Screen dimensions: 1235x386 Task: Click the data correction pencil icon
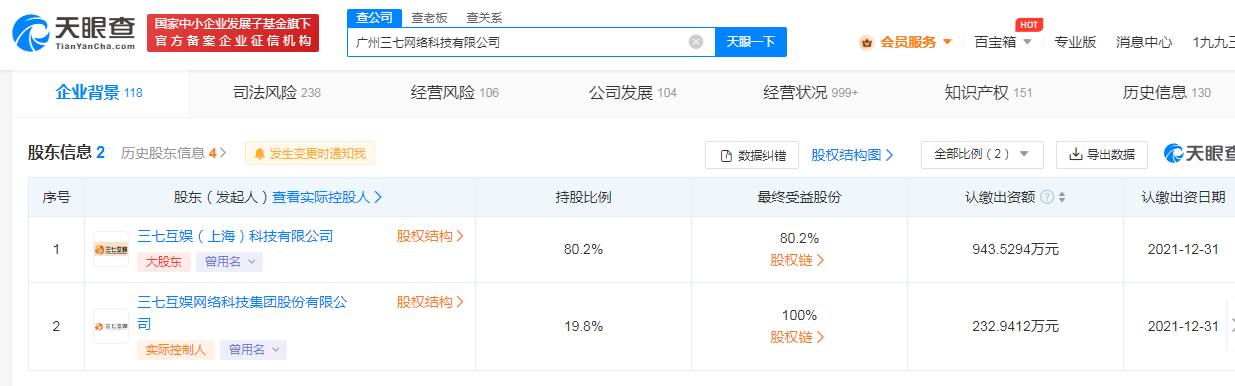tap(727, 155)
